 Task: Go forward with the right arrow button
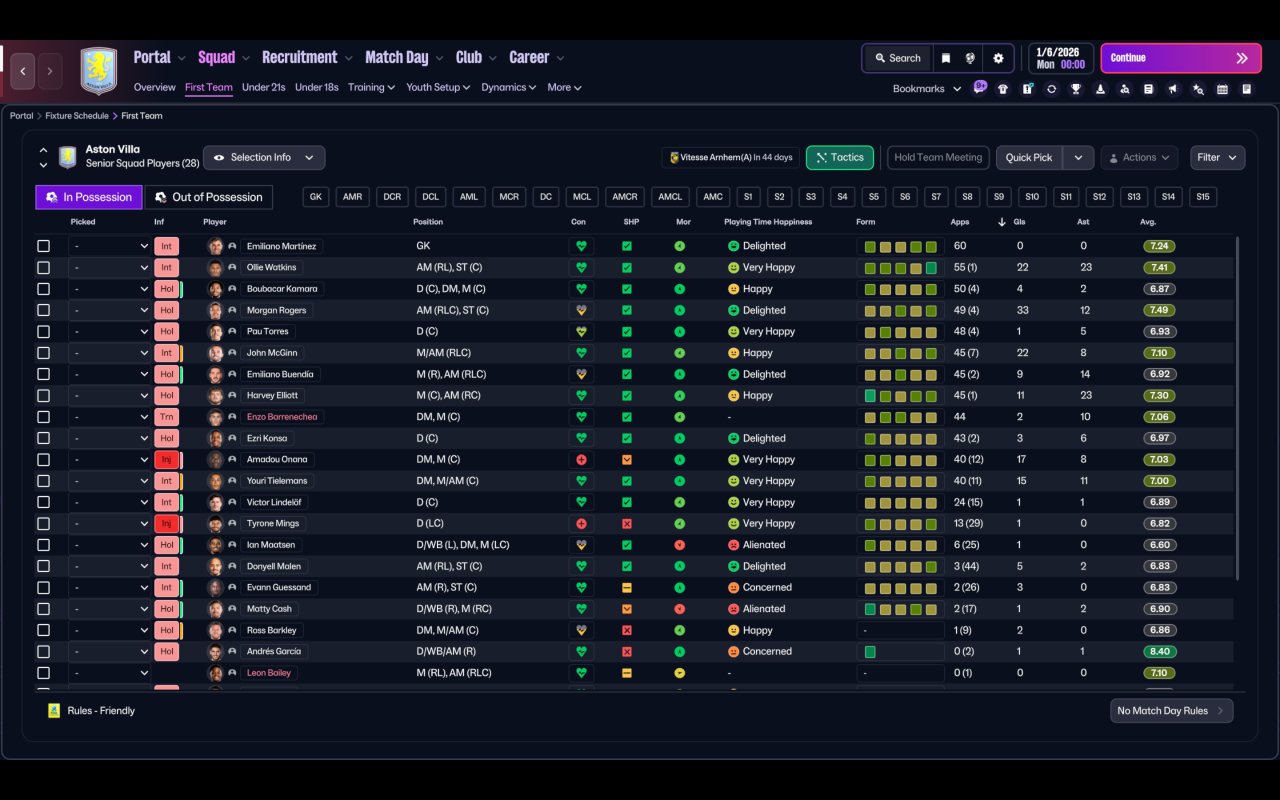pos(49,71)
